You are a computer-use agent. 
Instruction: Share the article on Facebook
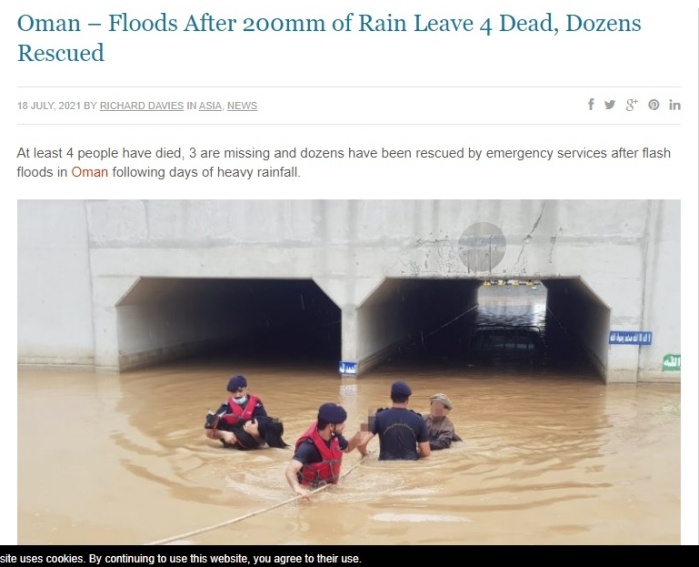[591, 105]
